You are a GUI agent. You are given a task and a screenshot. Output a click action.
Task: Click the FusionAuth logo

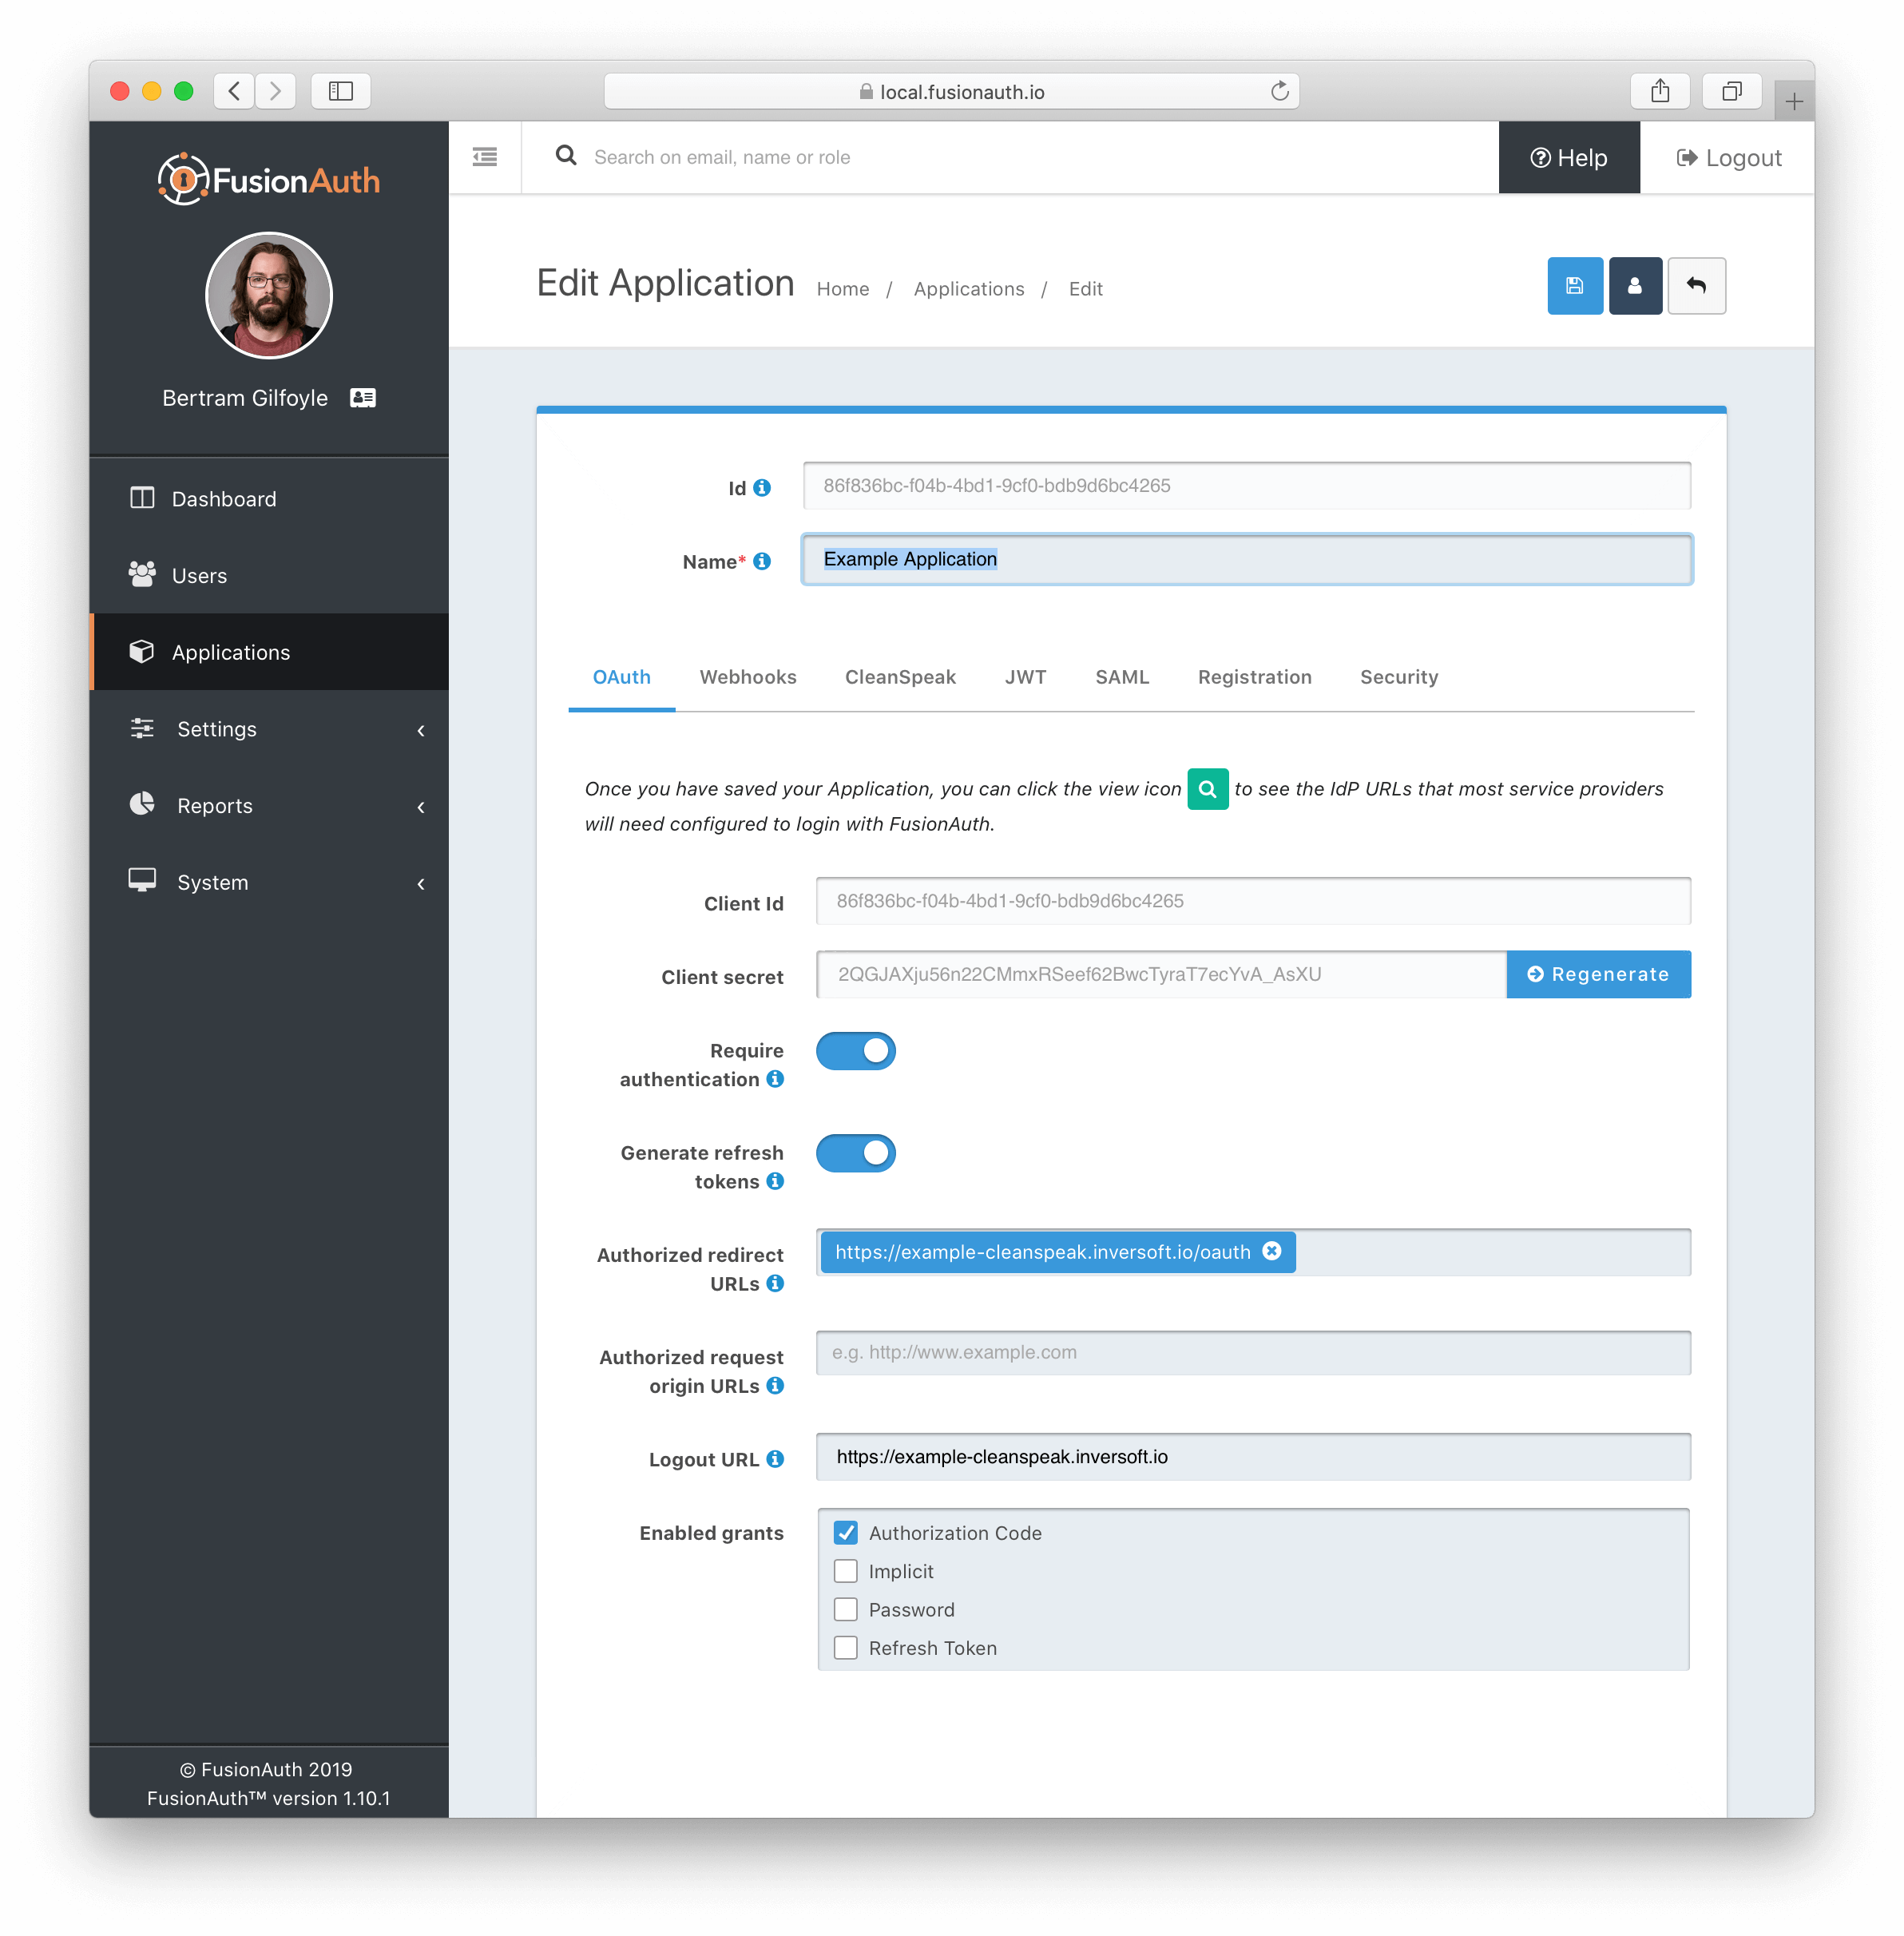point(269,180)
